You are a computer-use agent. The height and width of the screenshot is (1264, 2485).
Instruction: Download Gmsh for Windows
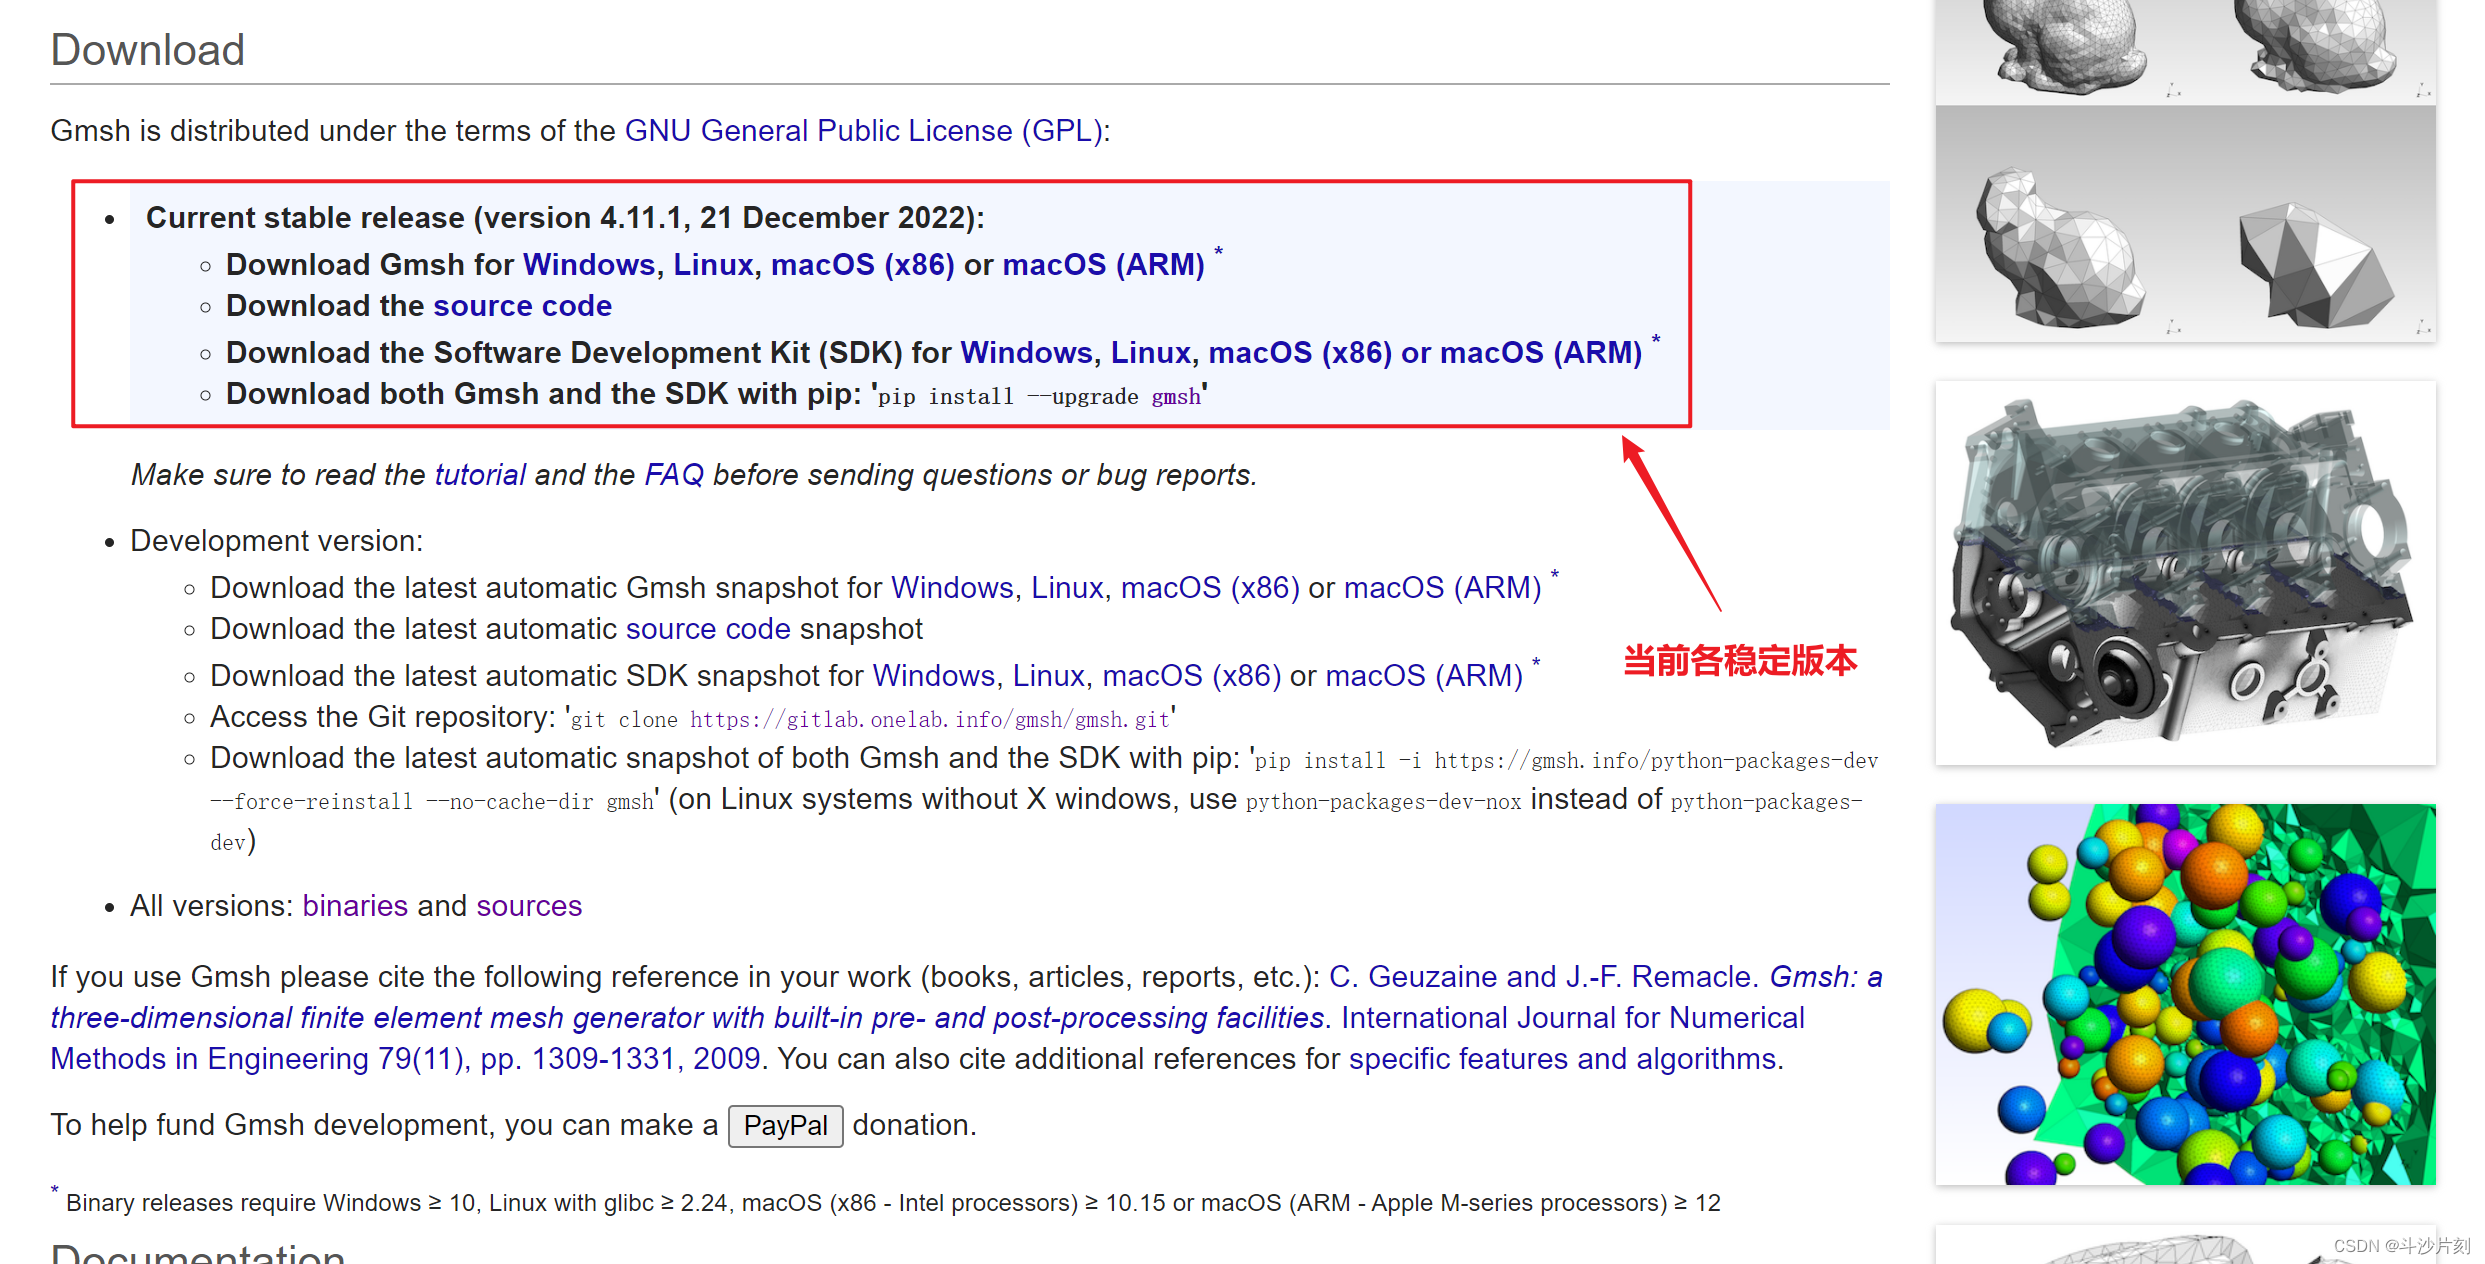click(x=587, y=264)
